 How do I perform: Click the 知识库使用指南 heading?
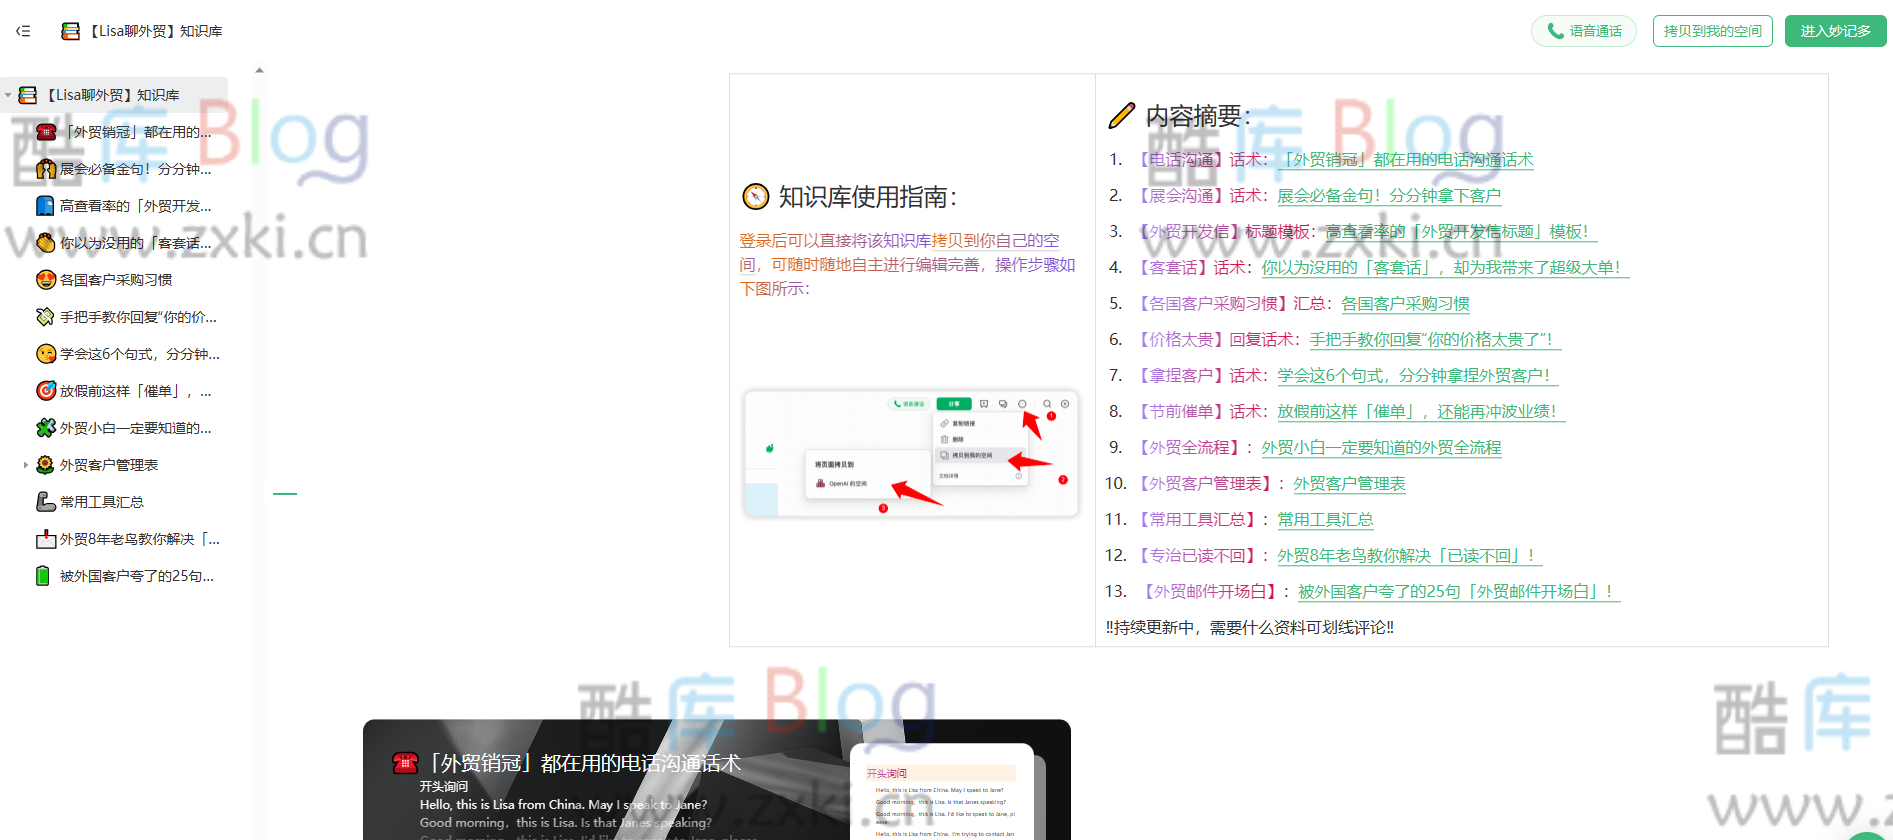868,197
